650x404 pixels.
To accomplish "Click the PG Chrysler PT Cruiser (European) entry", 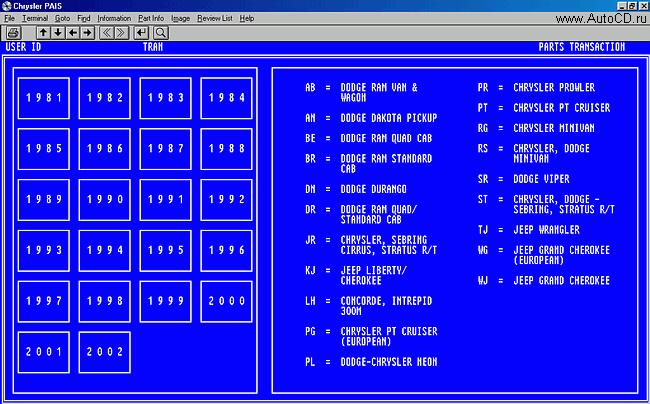I will (371, 336).
